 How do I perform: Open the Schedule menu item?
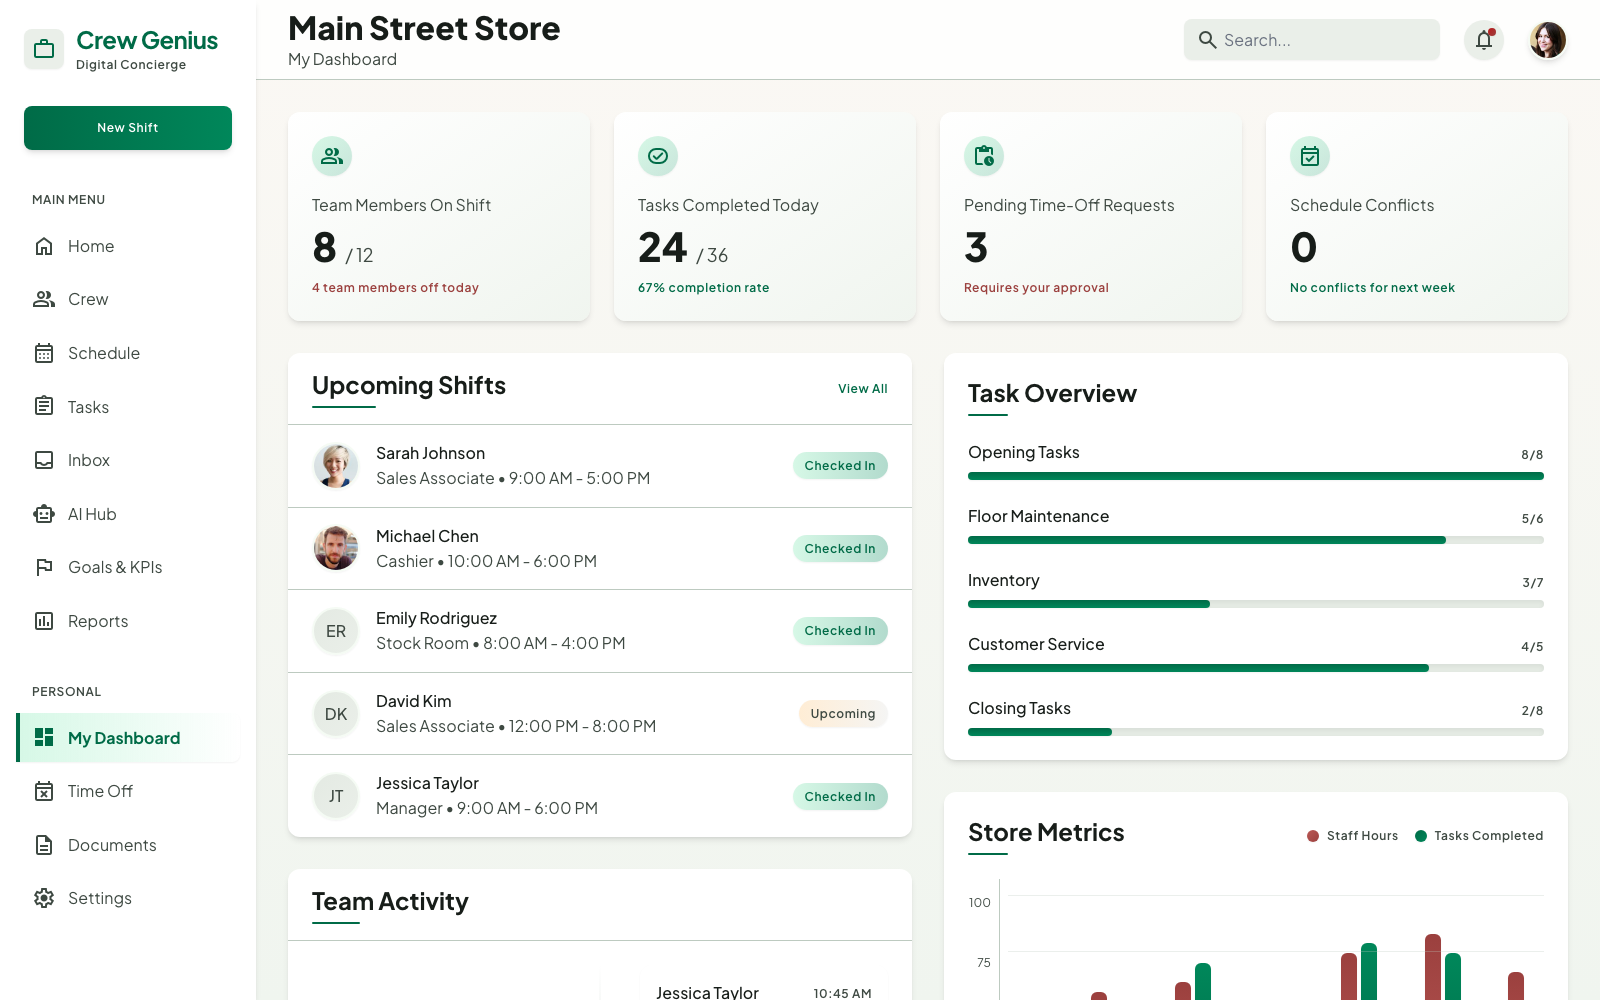point(128,353)
